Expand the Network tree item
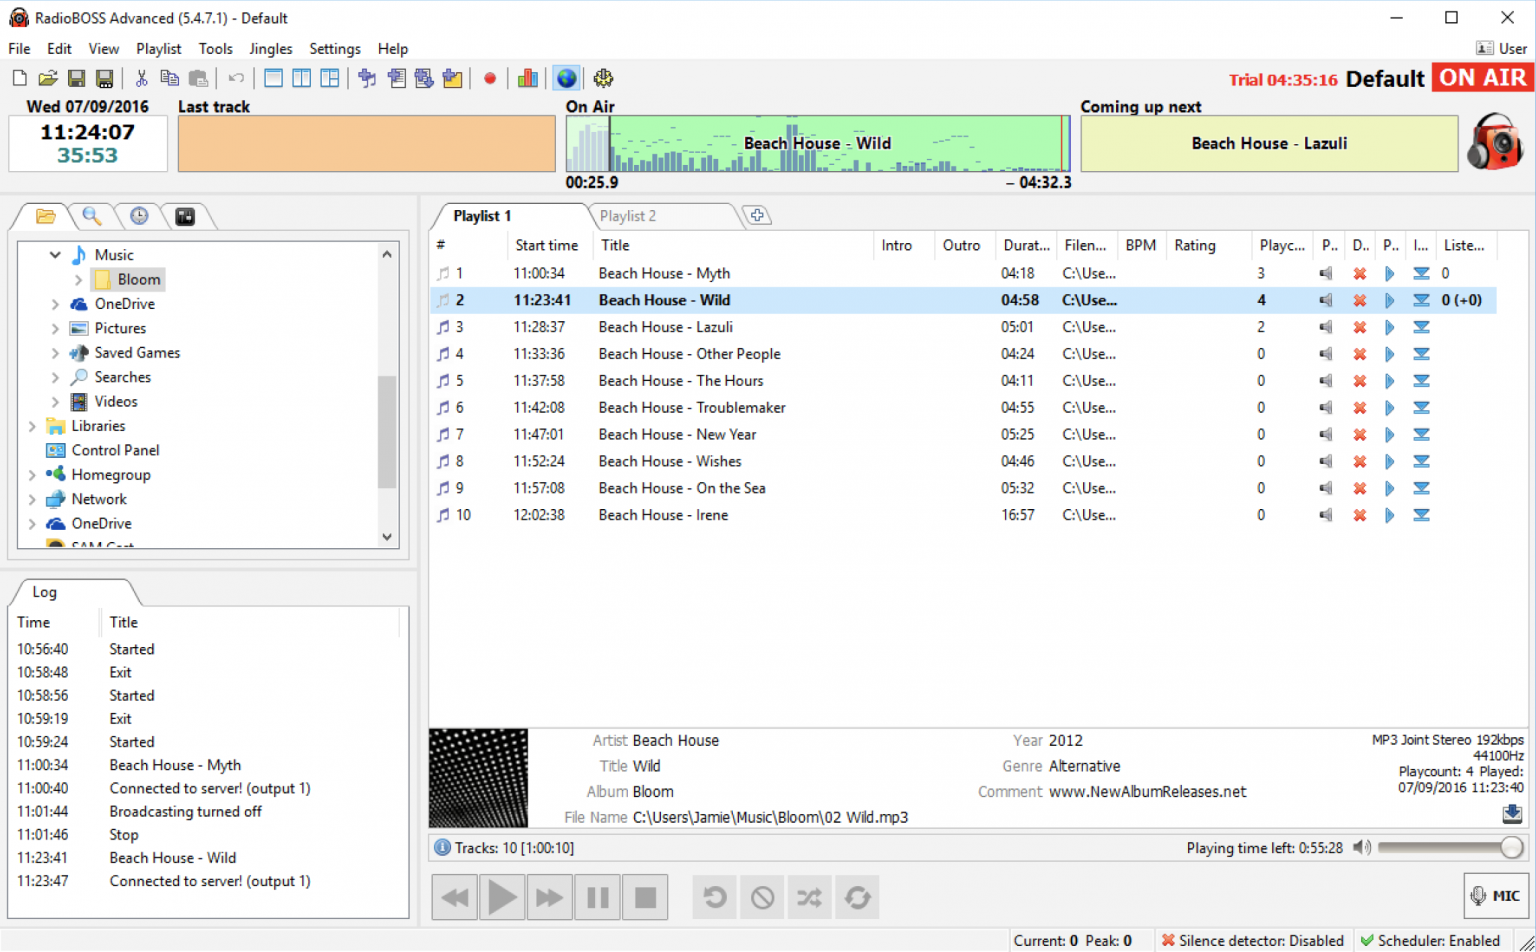 (31, 498)
